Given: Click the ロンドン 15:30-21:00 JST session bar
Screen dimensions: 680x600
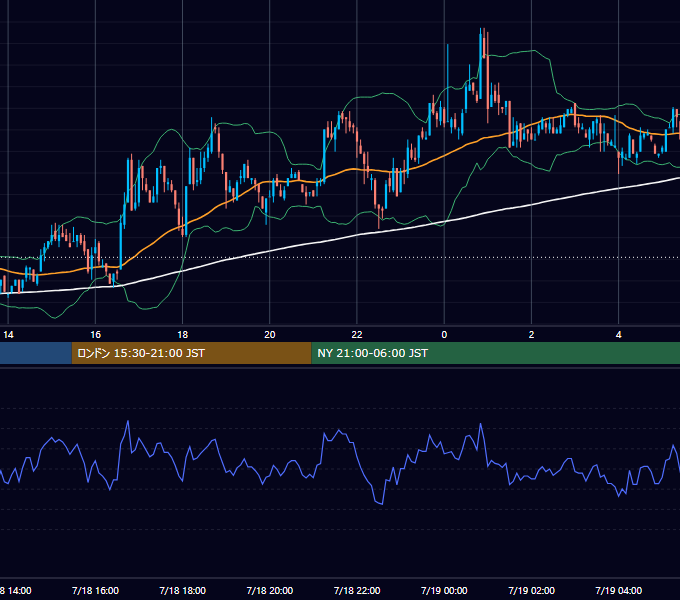Looking at the screenshot, I should [x=191, y=353].
